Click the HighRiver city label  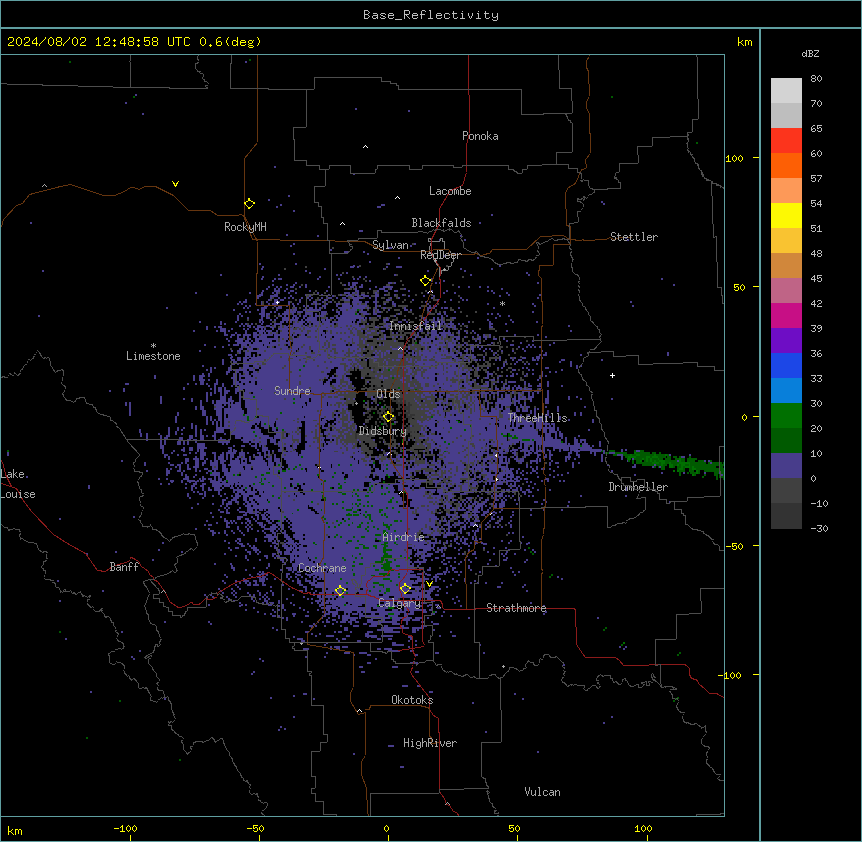(430, 743)
